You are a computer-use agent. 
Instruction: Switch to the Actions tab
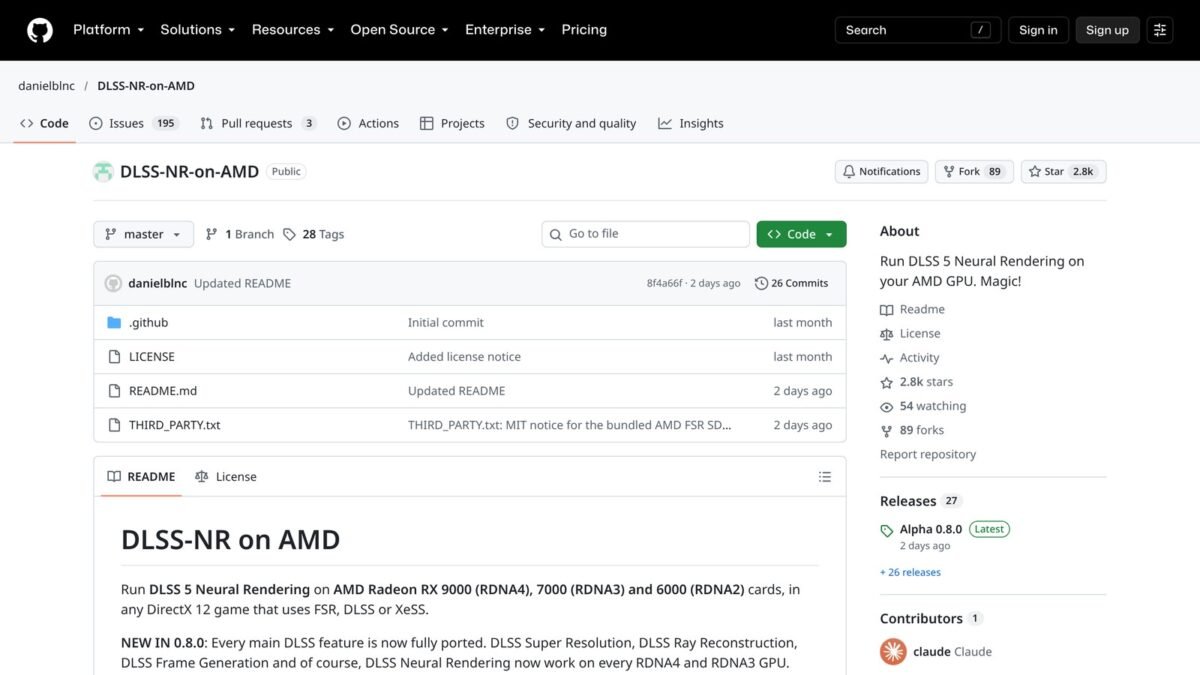(368, 123)
